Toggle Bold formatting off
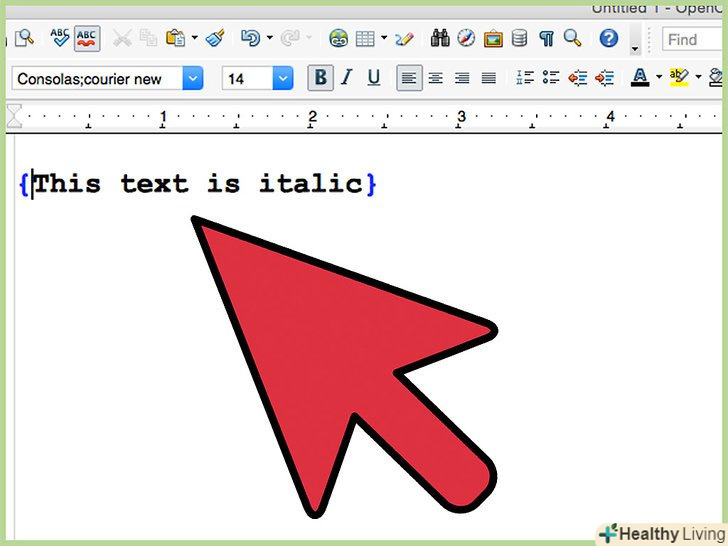This screenshot has width=728, height=546. point(320,78)
